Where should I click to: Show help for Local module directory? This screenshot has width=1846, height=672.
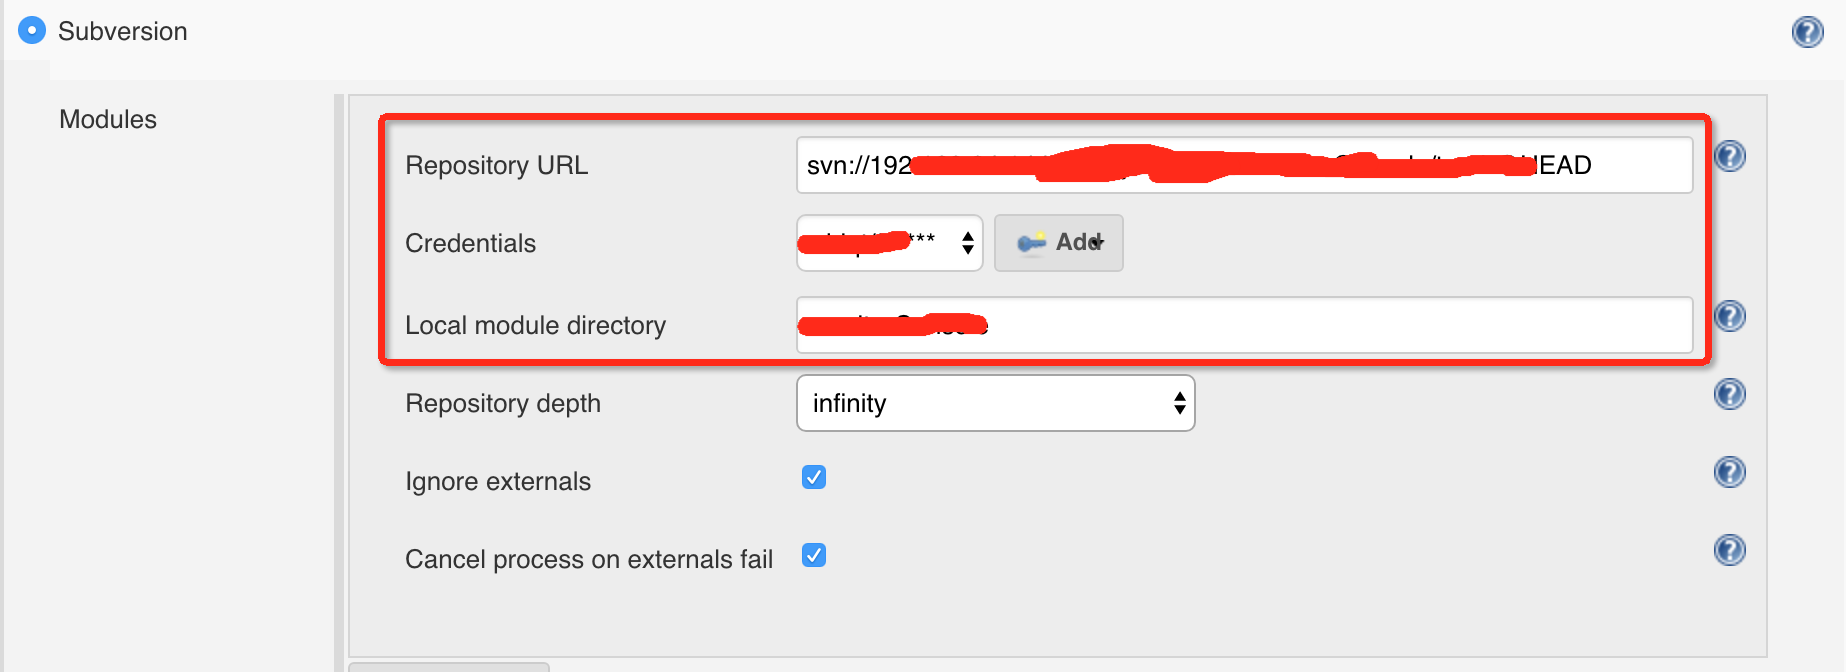(x=1730, y=316)
